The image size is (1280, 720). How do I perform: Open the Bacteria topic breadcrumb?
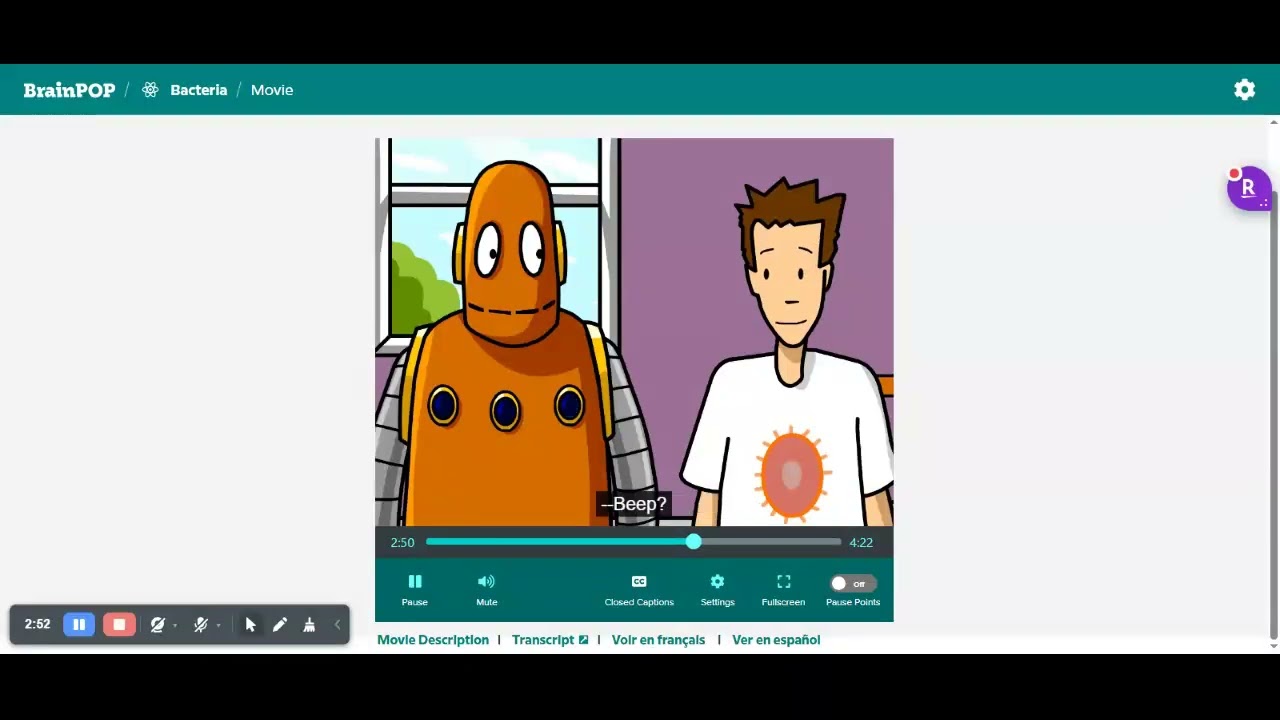click(x=199, y=90)
